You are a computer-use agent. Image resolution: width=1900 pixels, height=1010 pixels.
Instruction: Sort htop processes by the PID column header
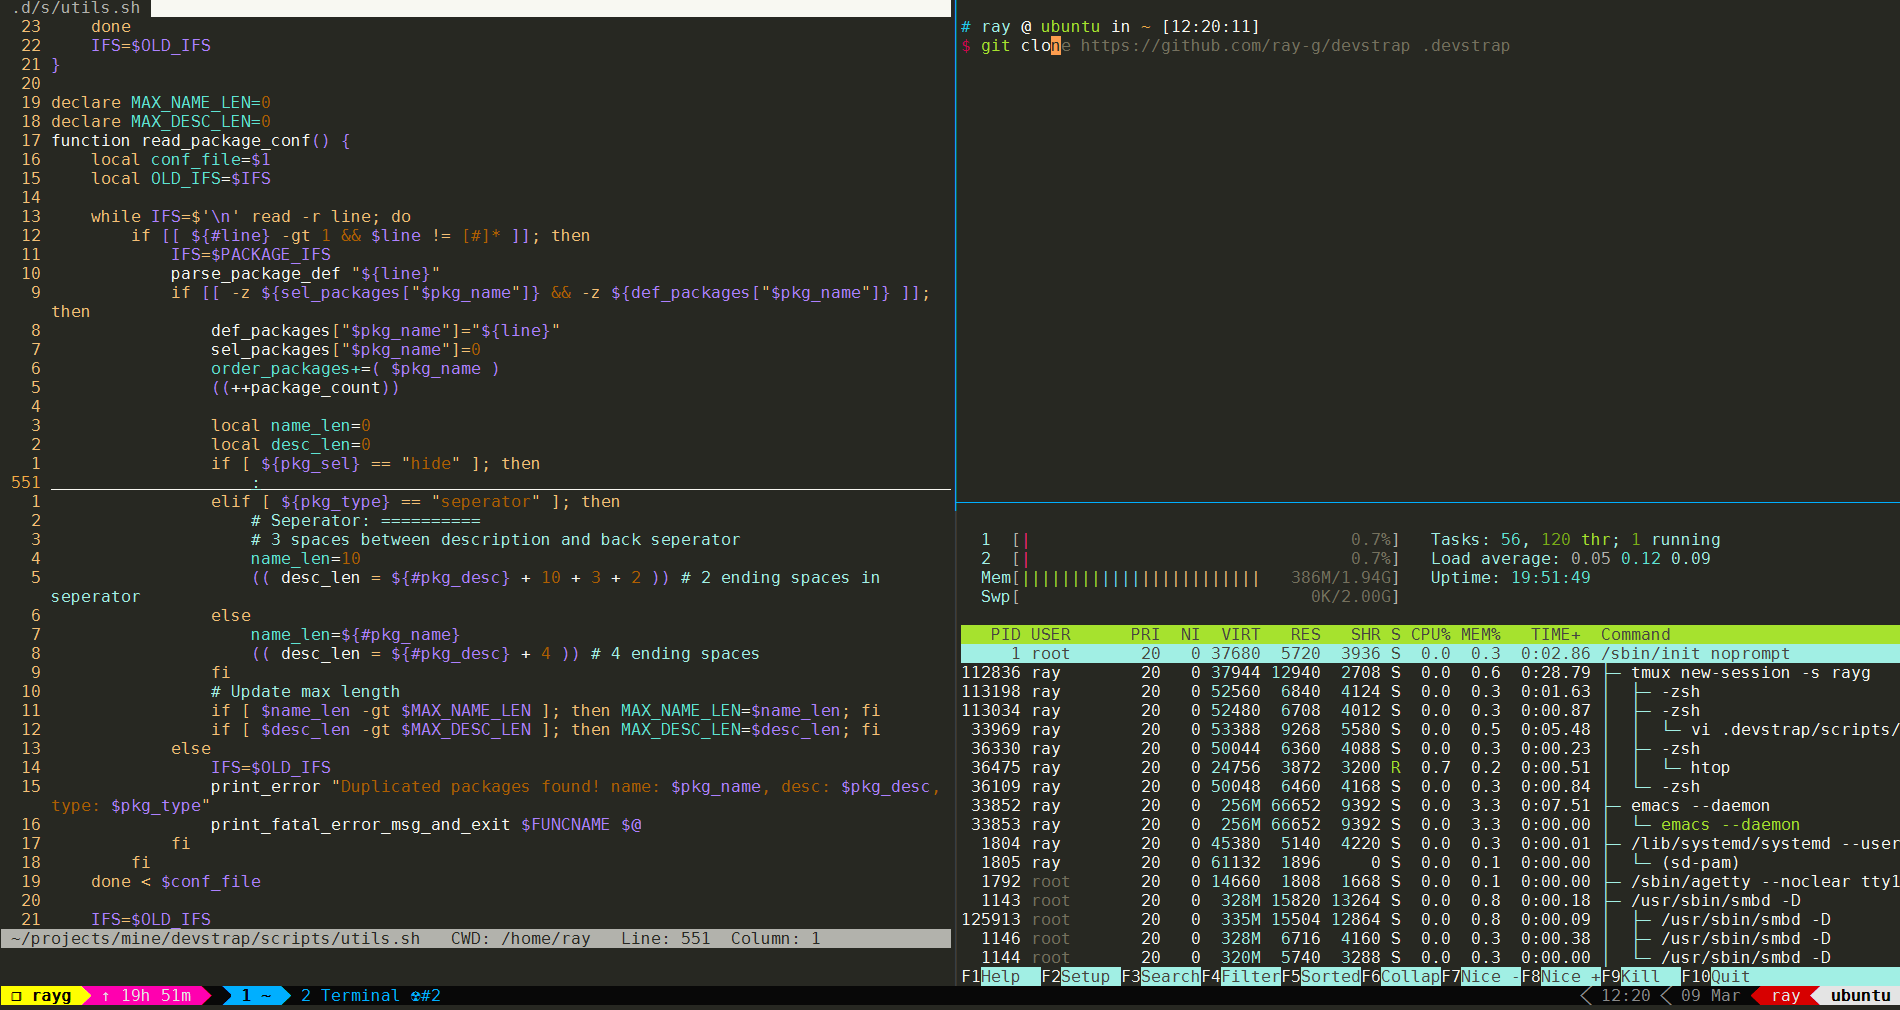1005,635
